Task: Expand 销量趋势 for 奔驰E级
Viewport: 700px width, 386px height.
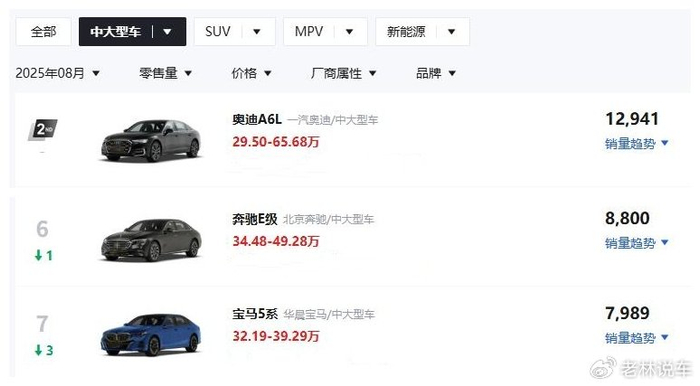Action: (637, 243)
